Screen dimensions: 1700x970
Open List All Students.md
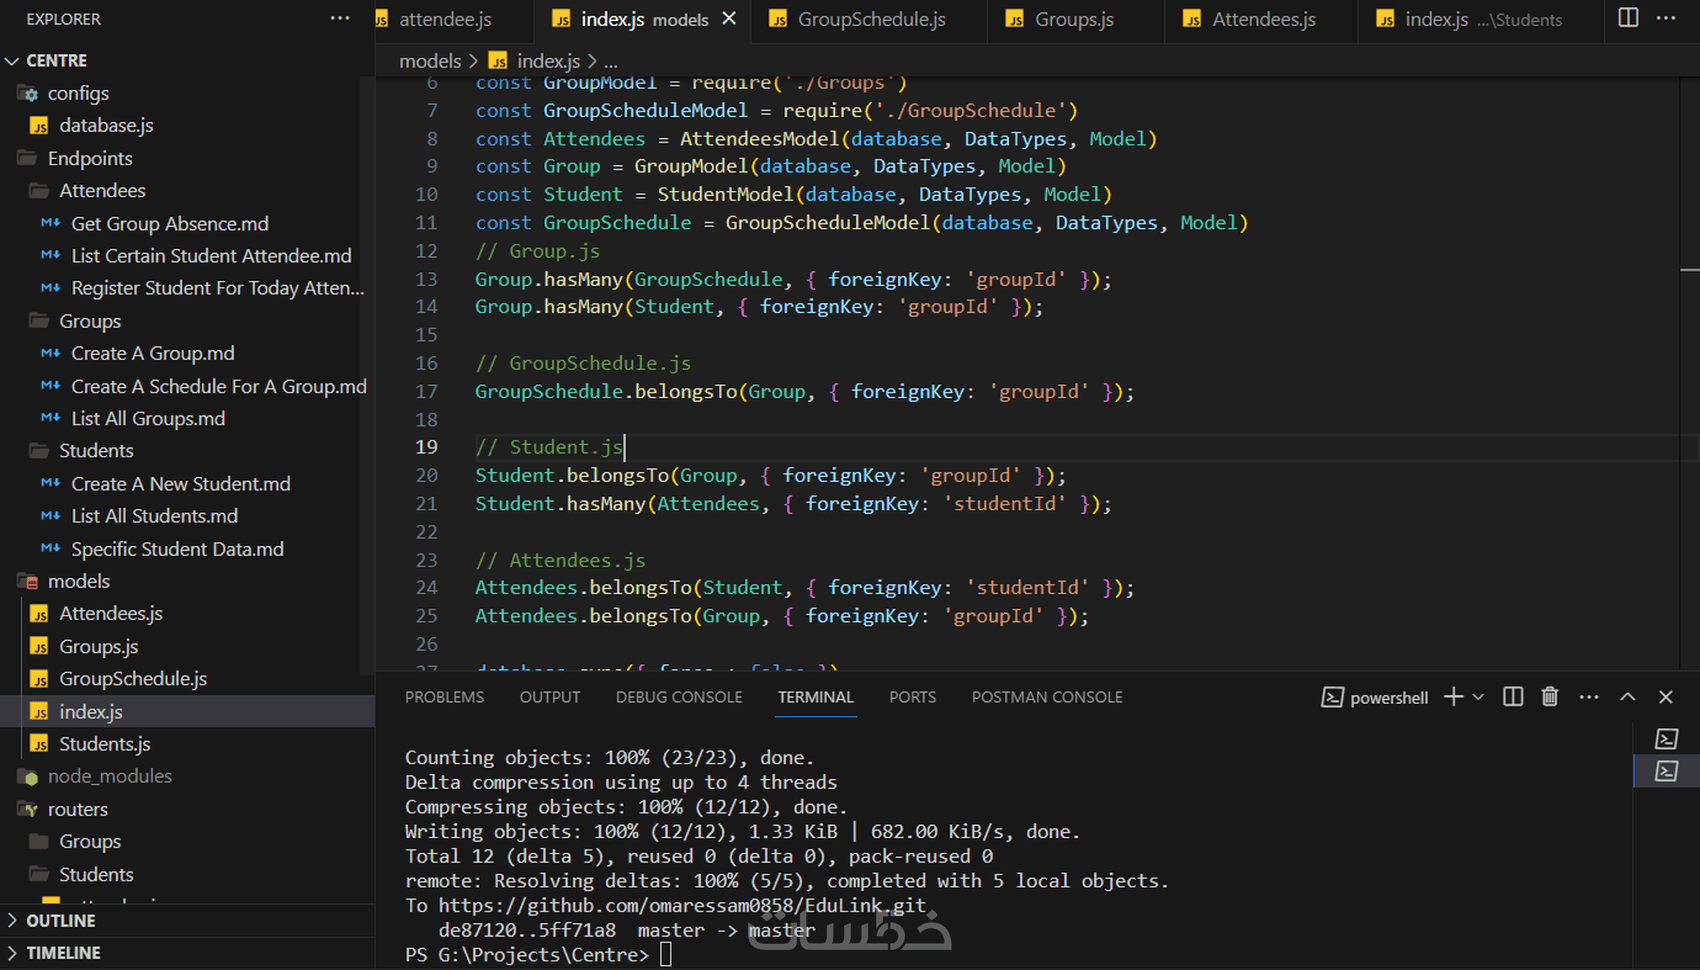pos(187,516)
